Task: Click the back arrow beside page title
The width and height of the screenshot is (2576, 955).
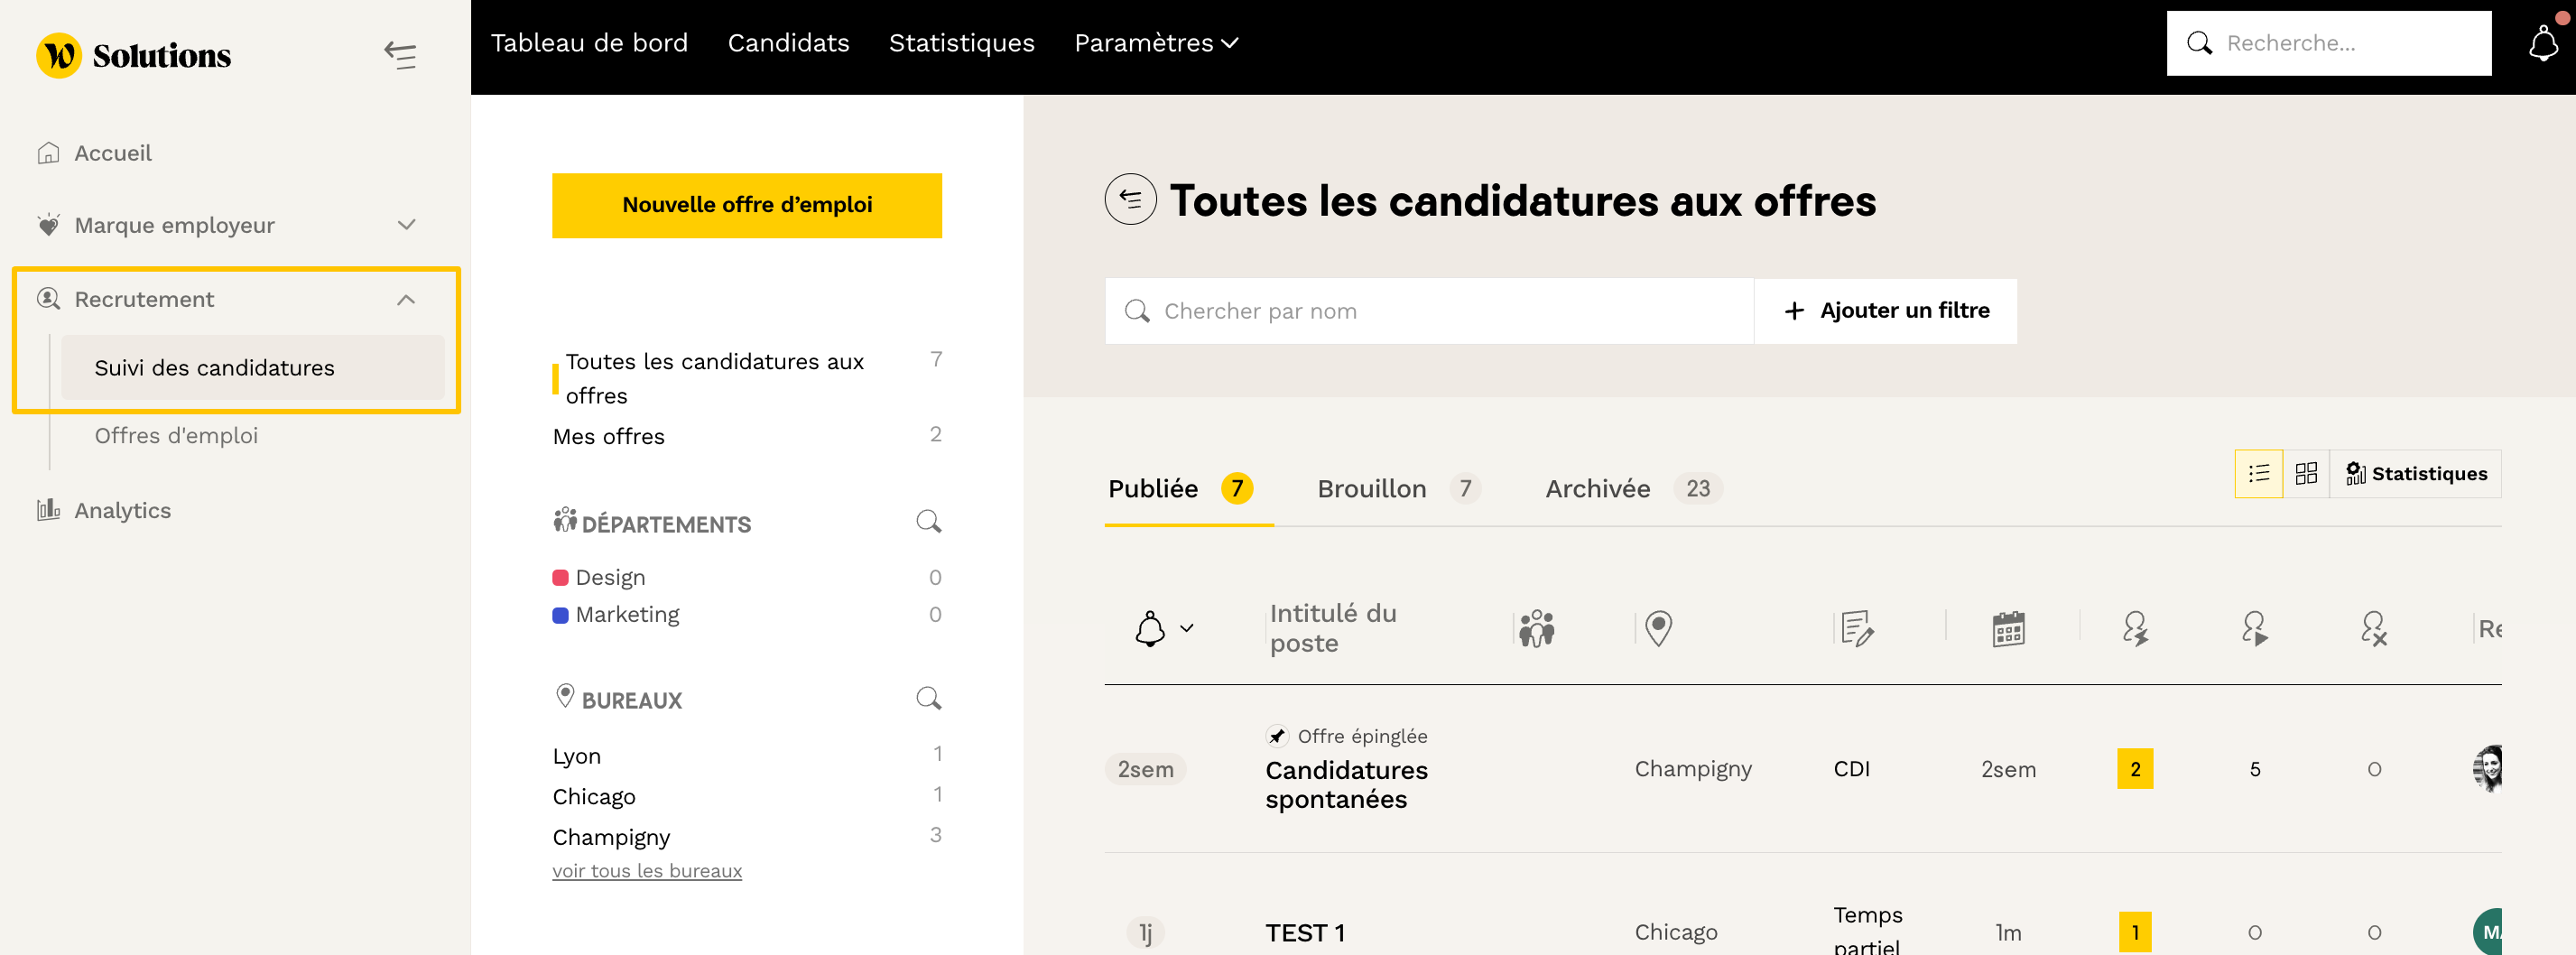Action: pos(1129,200)
